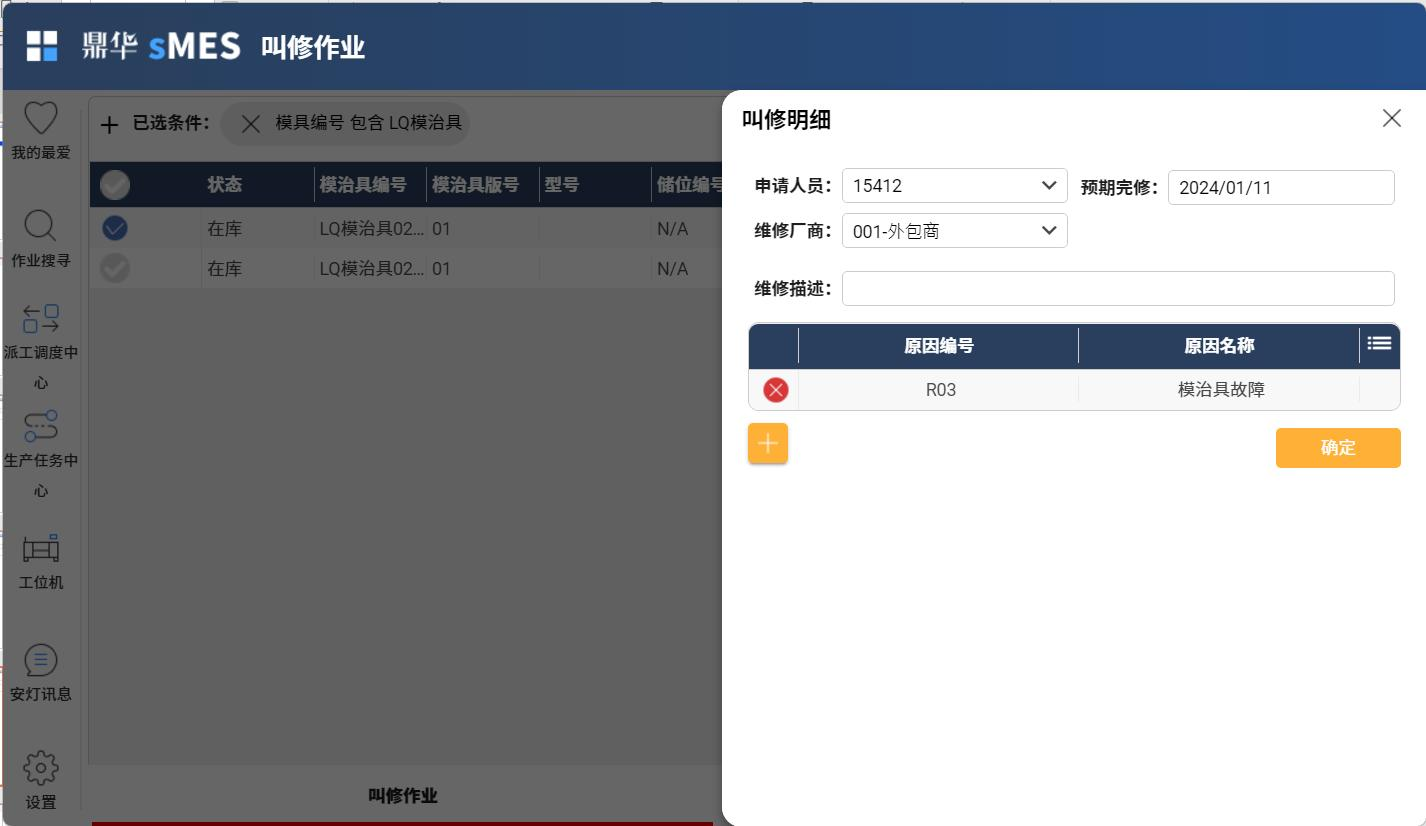Click the 预期完修 date field
1426x826 pixels.
(1281, 187)
